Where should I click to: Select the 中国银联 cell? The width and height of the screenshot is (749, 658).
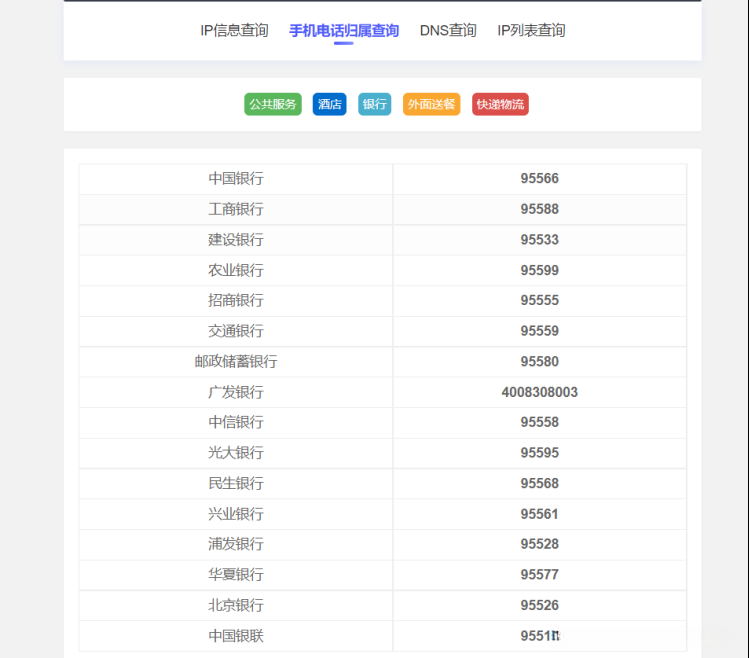point(236,636)
